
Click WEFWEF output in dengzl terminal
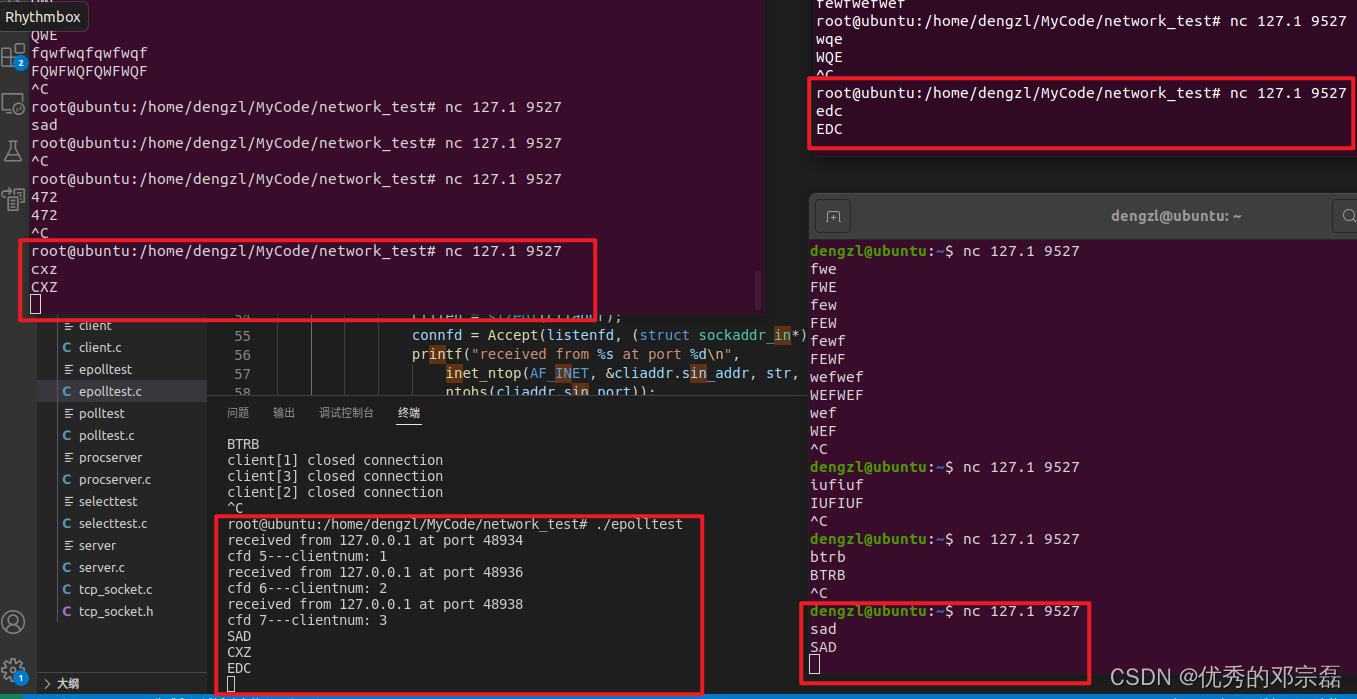[836, 395]
